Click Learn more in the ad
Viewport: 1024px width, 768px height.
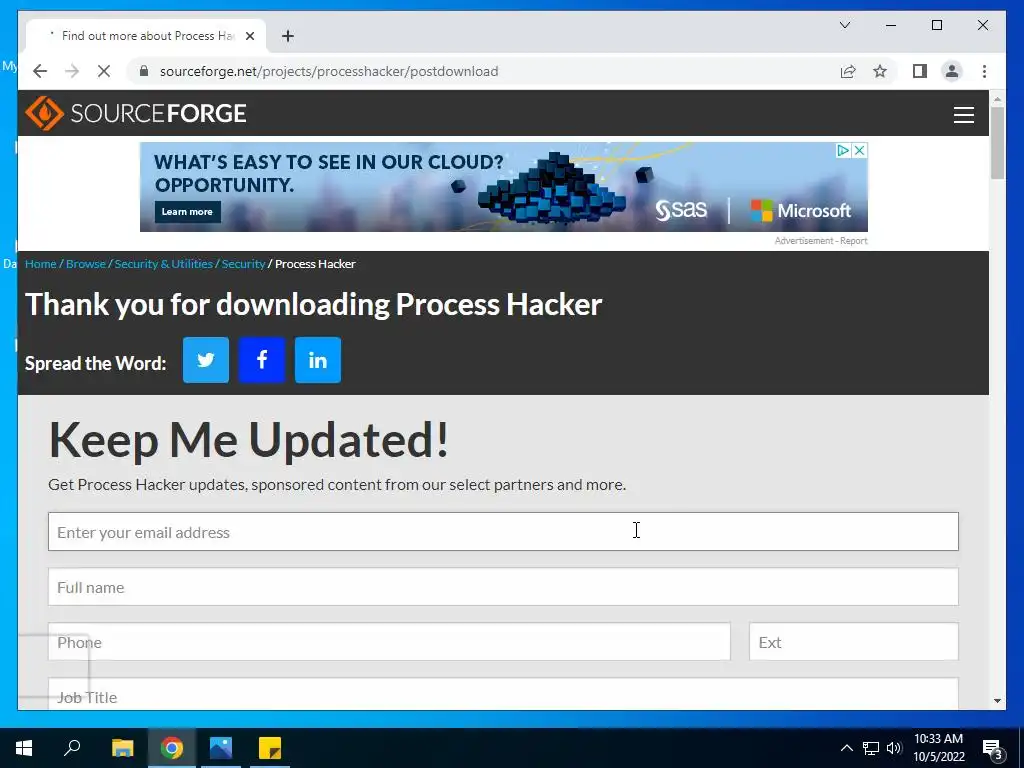[x=187, y=212]
